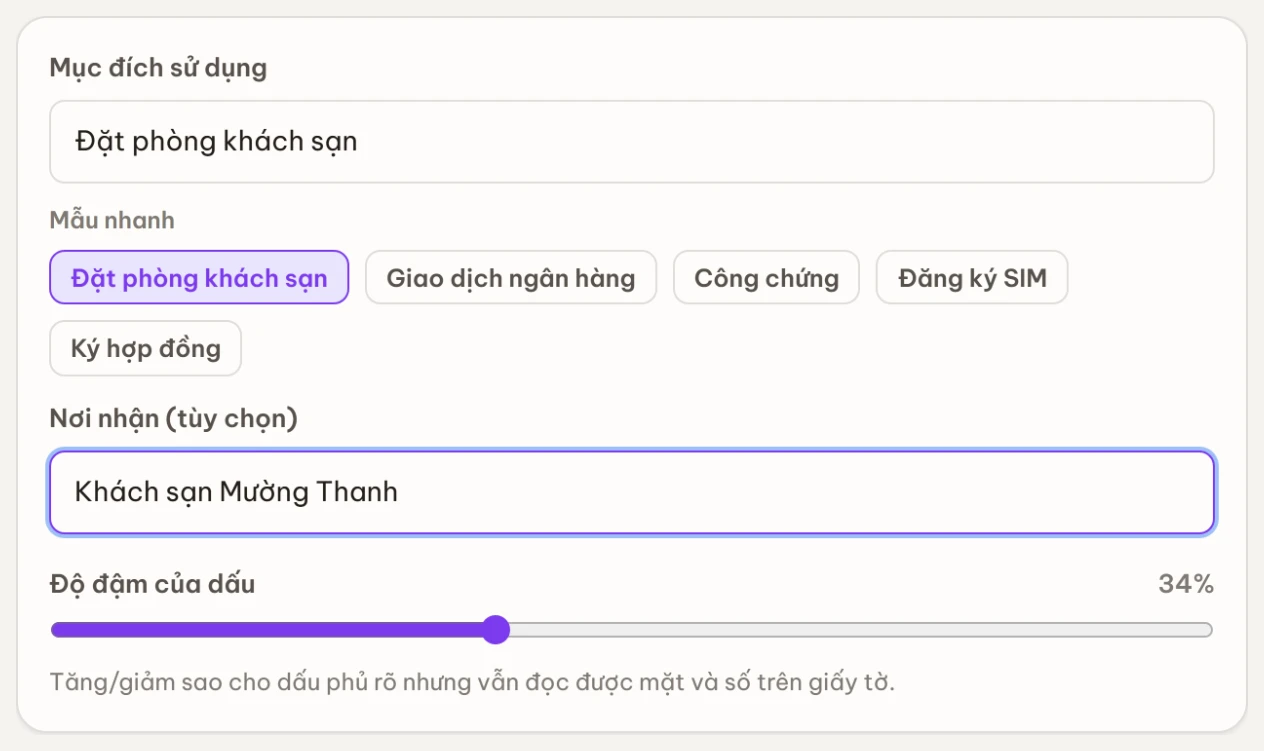Pick the Công chứng template chip
Screen dimensions: 1264x751
[x=766, y=277]
